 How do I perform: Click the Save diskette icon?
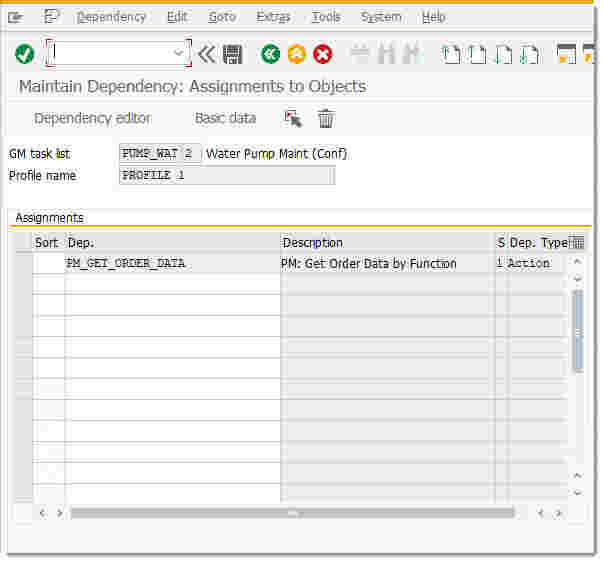click(x=233, y=54)
